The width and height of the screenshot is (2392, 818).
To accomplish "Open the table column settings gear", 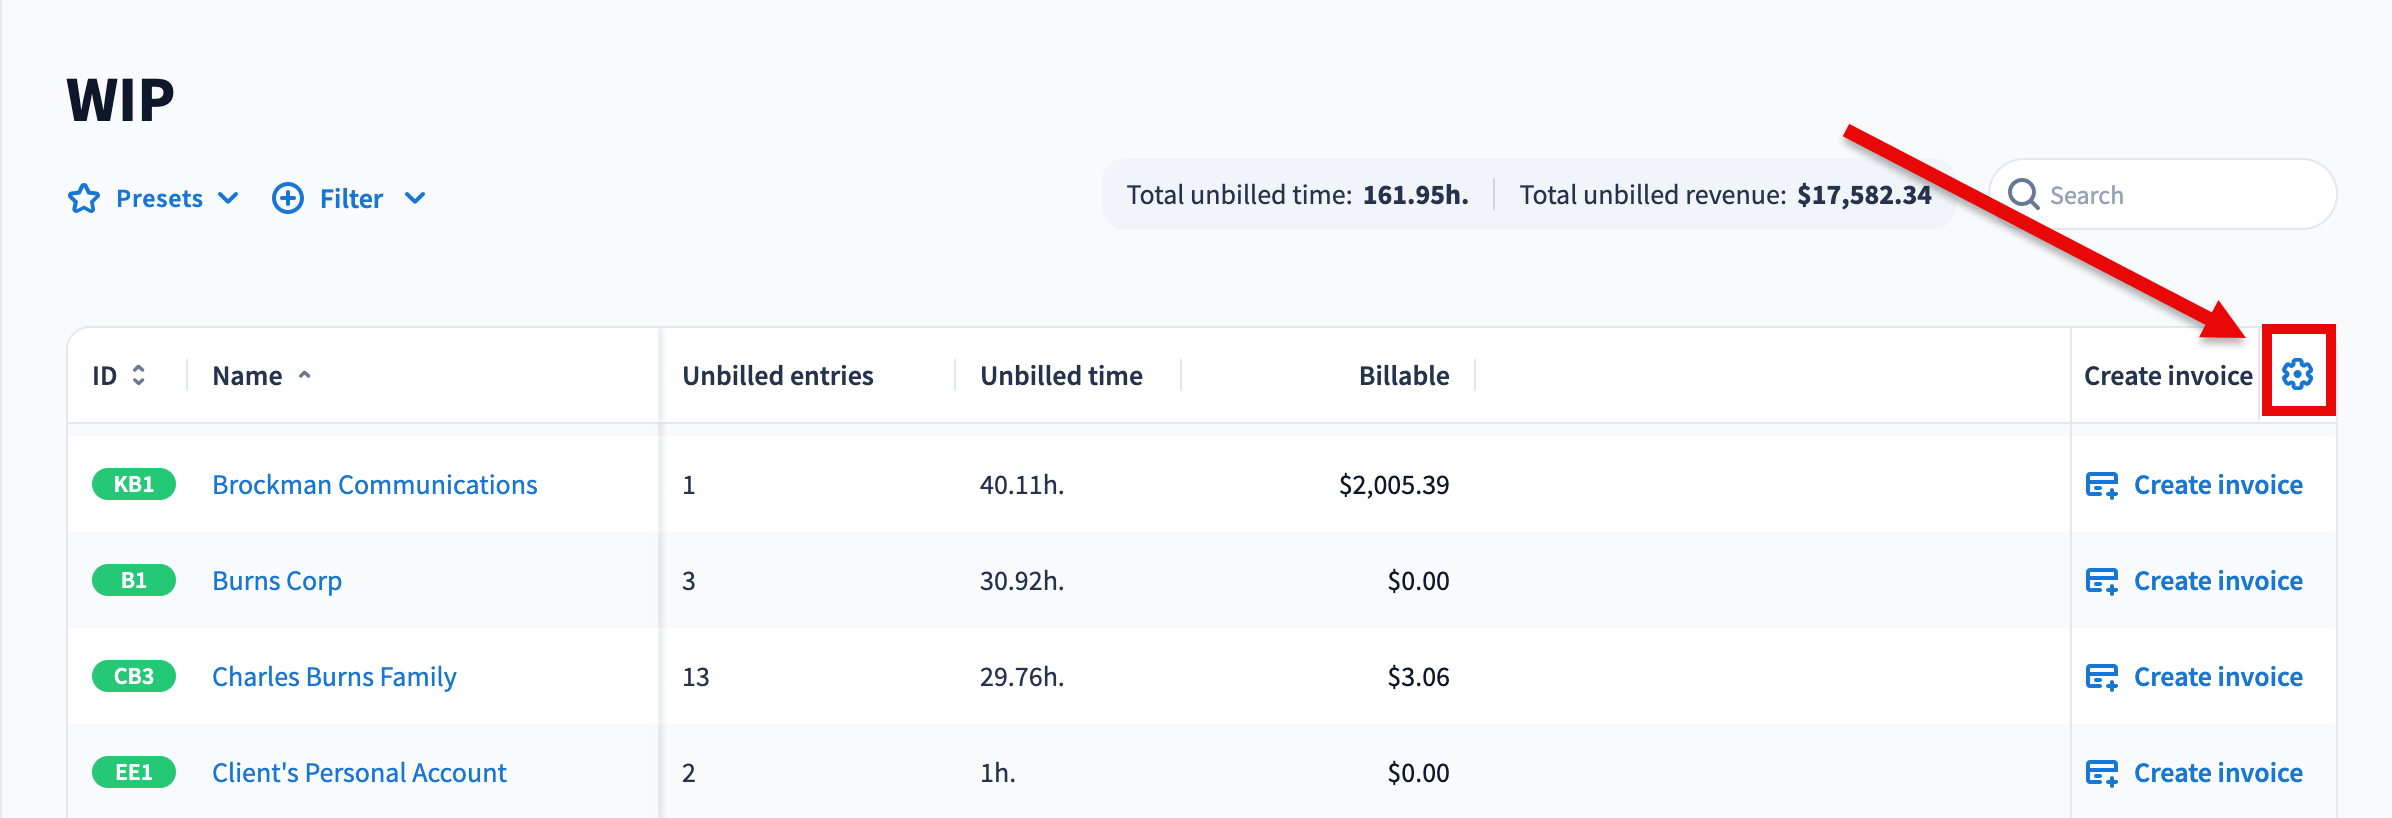I will tap(2297, 374).
